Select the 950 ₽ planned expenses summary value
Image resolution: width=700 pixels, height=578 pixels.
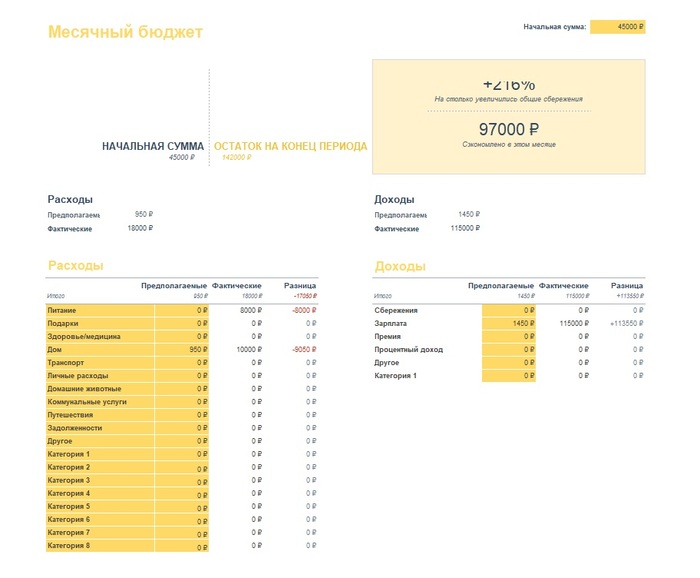click(x=144, y=214)
